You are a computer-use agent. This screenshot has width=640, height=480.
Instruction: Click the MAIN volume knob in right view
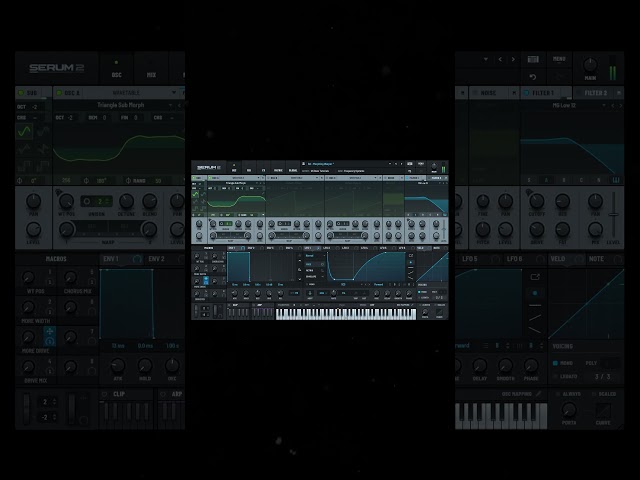tap(590, 64)
